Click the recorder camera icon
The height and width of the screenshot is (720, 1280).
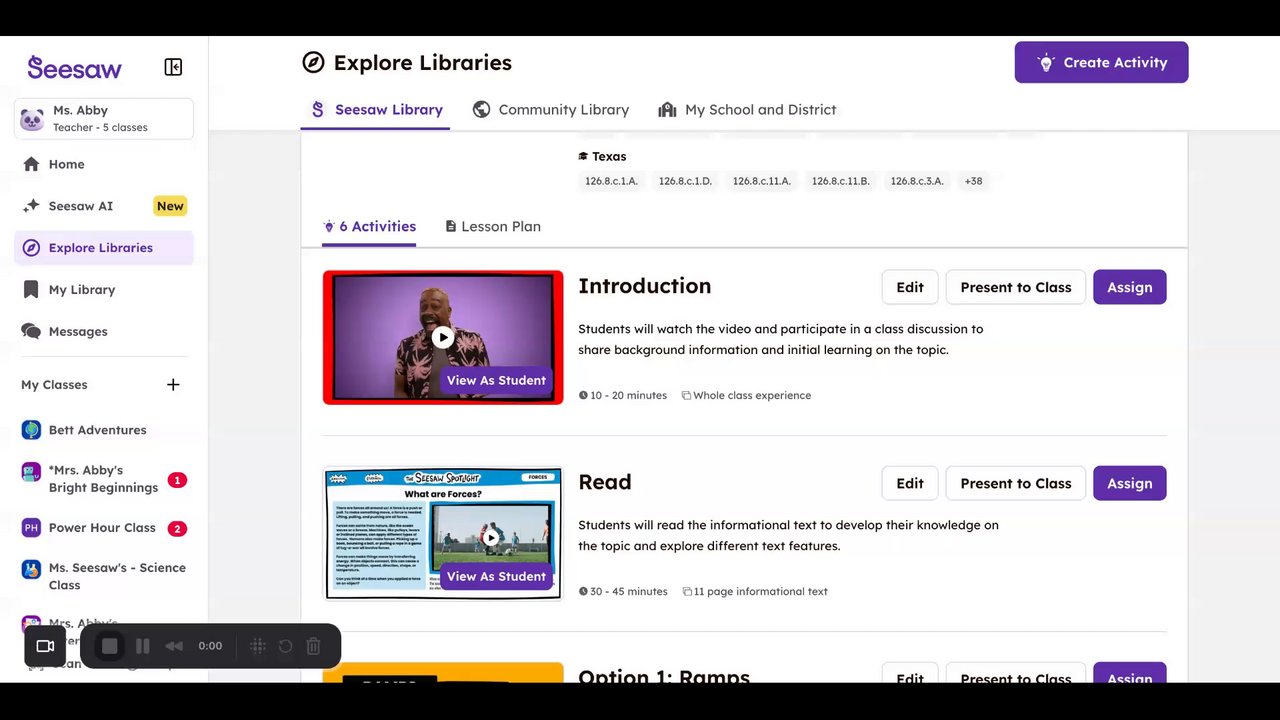point(45,646)
